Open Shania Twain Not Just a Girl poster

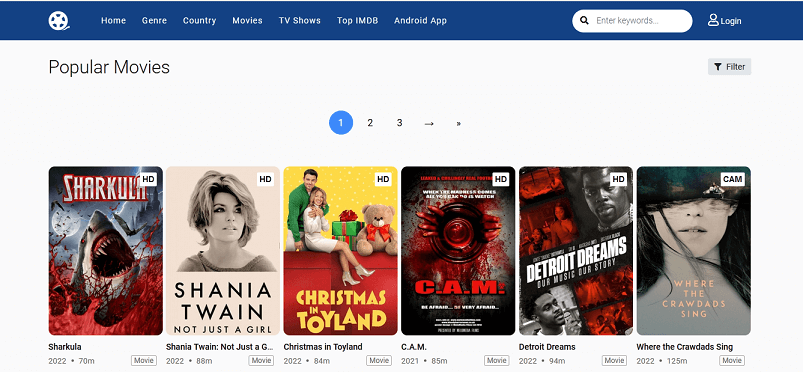click(223, 251)
